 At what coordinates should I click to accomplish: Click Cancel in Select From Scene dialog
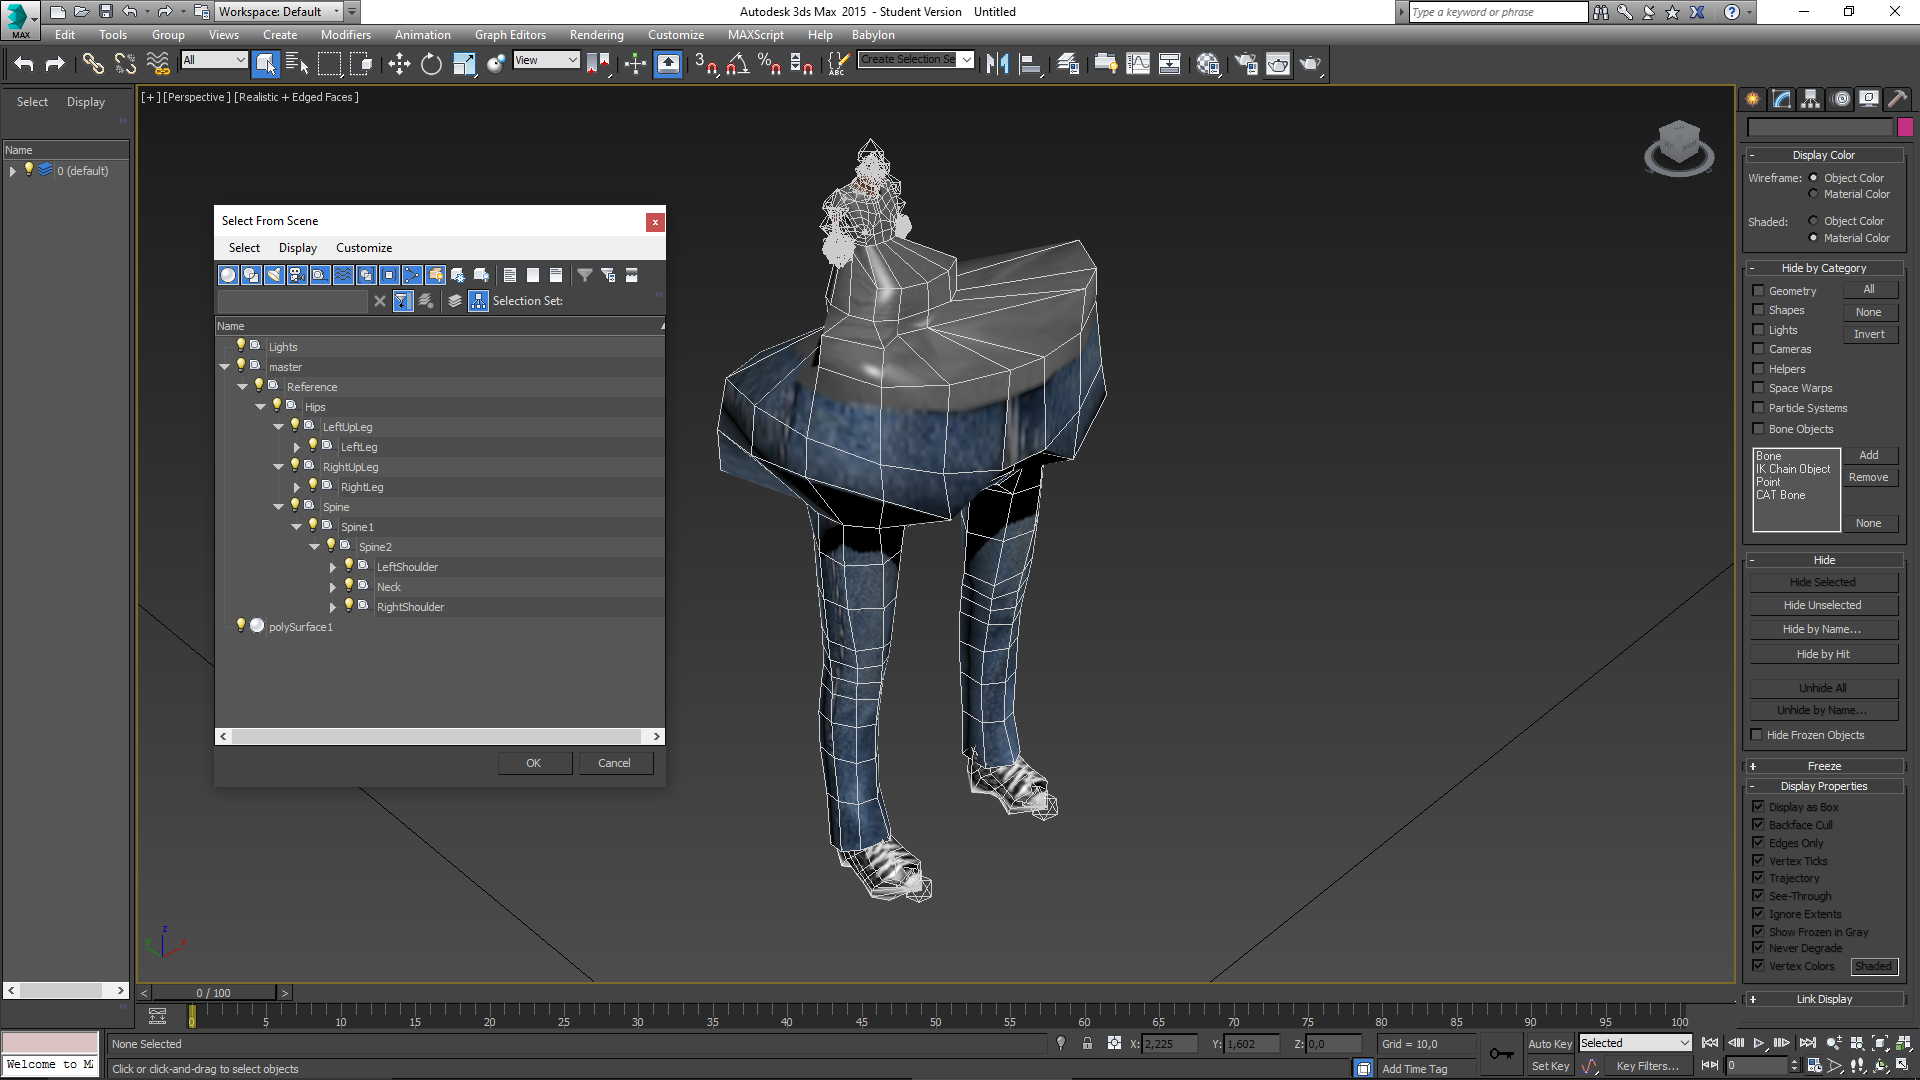point(614,763)
